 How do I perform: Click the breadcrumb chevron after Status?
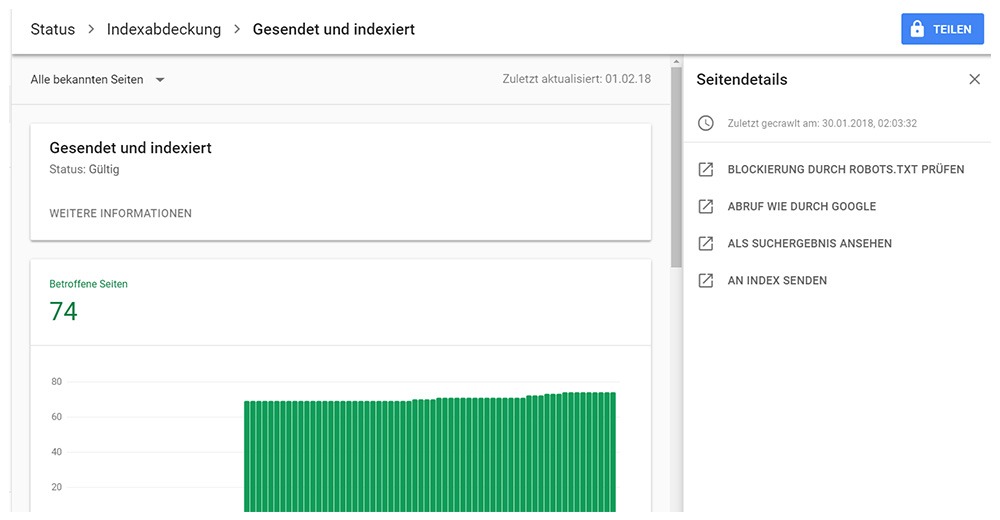(x=91, y=29)
